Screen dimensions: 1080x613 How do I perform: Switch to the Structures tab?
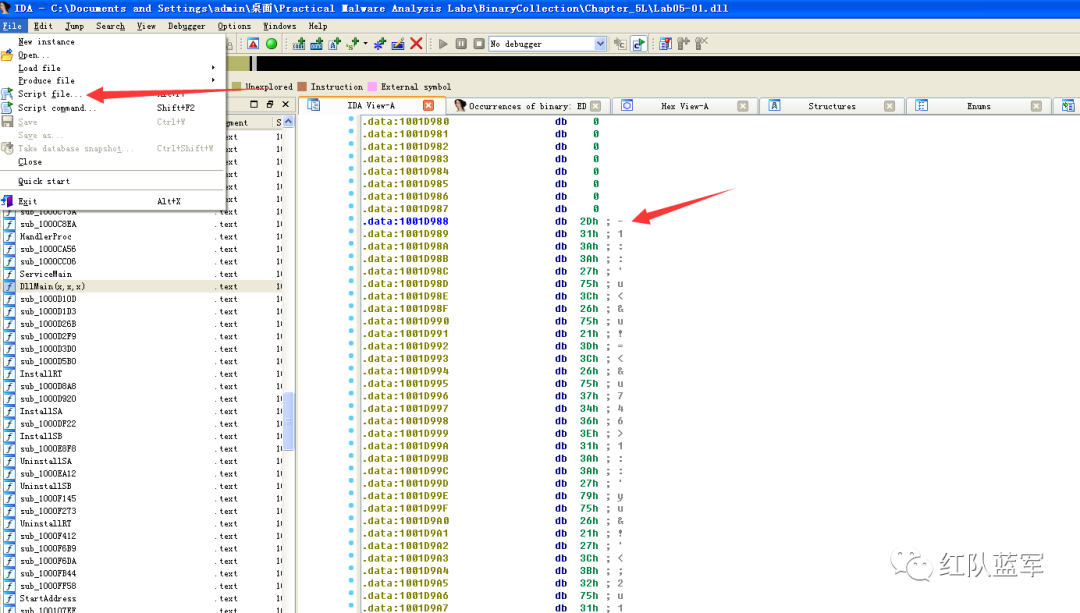click(x=831, y=106)
